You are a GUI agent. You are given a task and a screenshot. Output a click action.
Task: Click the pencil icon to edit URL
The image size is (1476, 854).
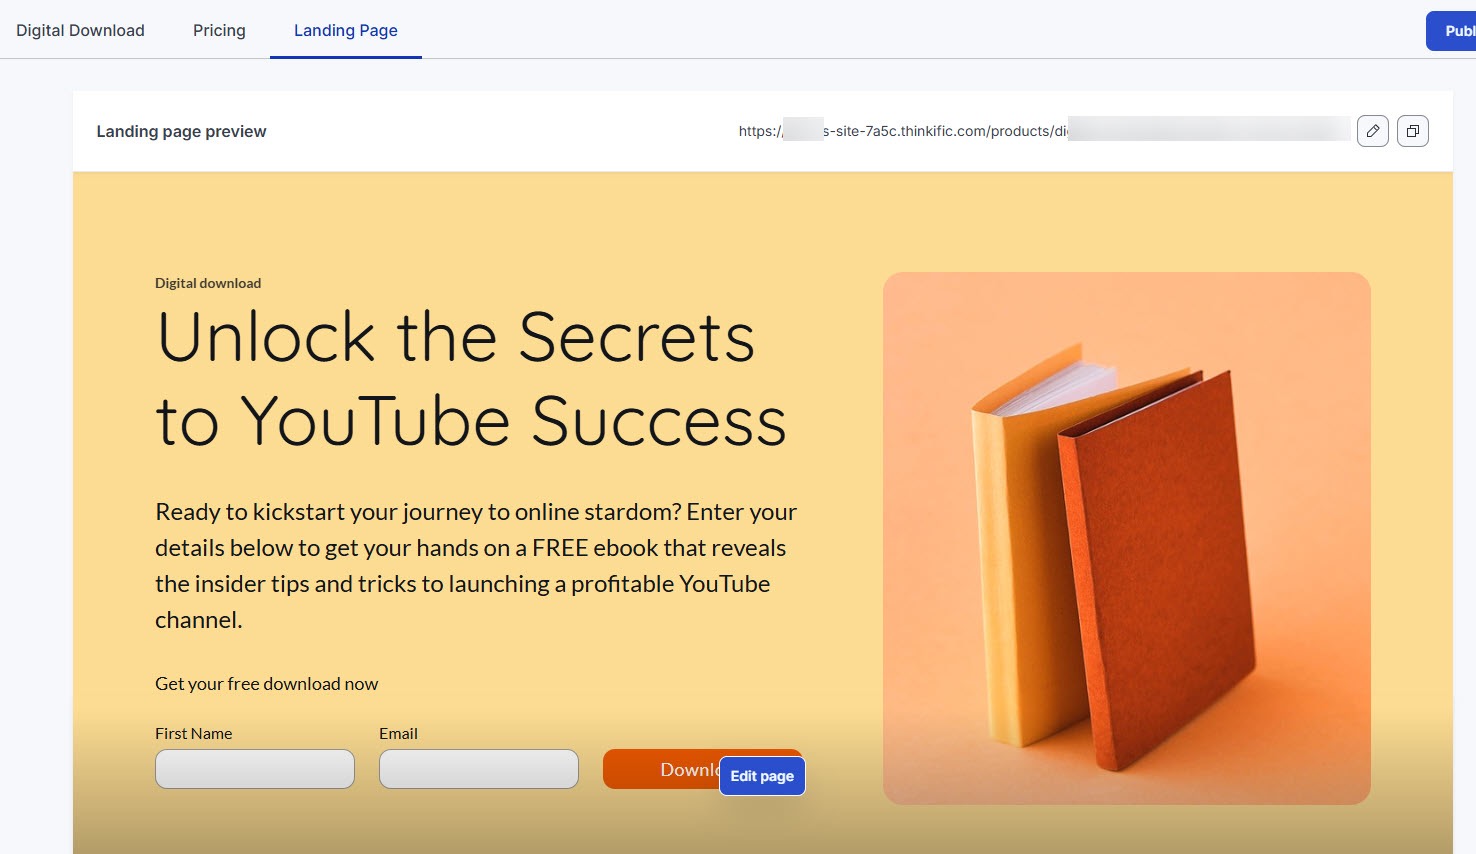coord(1372,131)
